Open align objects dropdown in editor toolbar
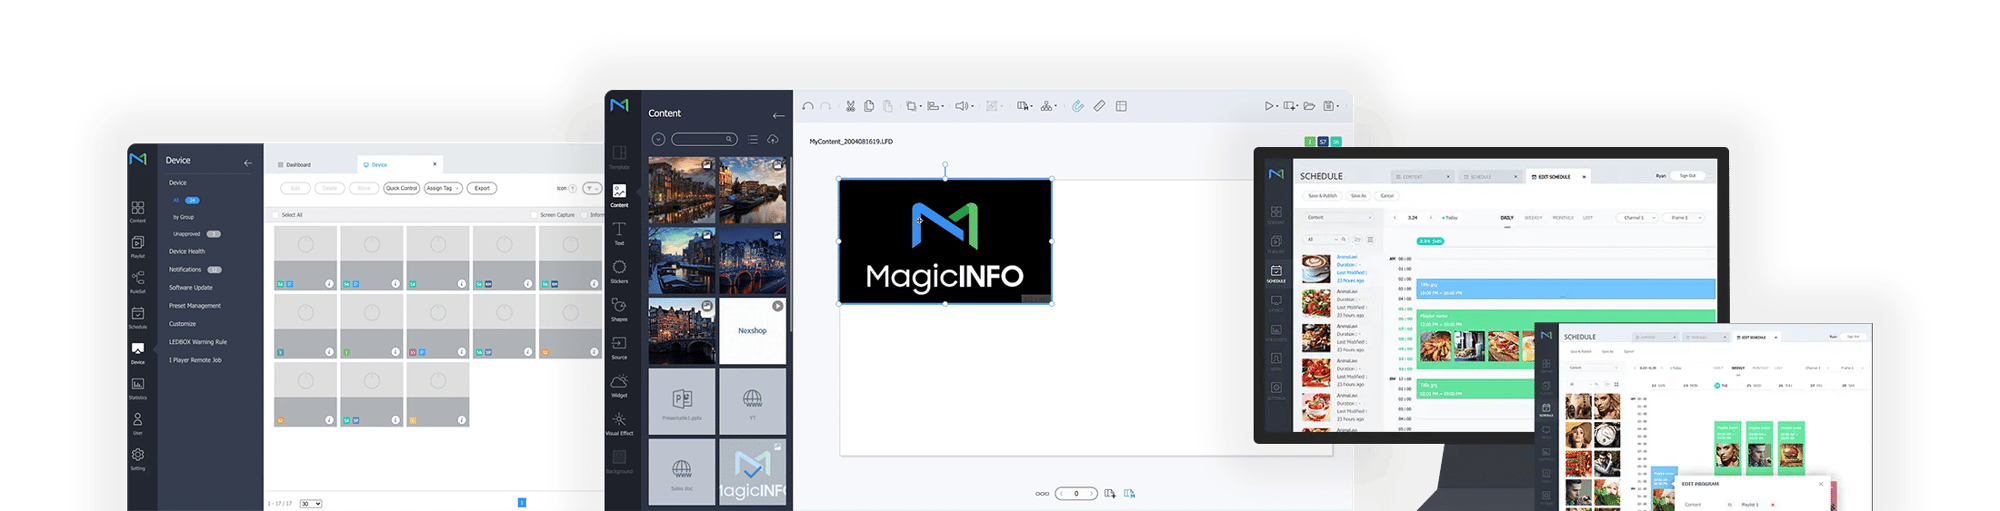Image resolution: width=2000 pixels, height=511 pixels. coord(935,106)
